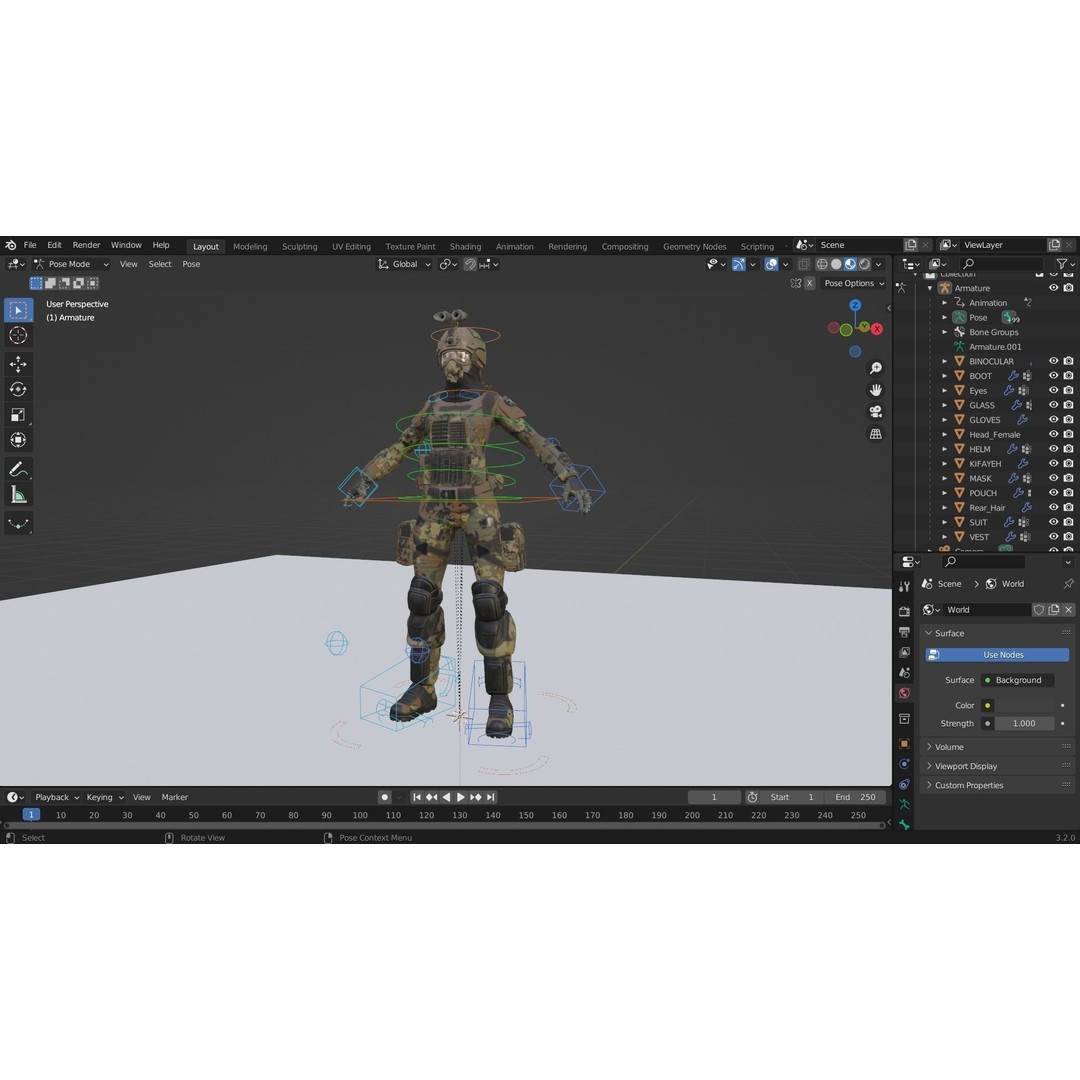Open the View Layer properties tab
Screen dimensions: 1080x1080
click(904, 652)
